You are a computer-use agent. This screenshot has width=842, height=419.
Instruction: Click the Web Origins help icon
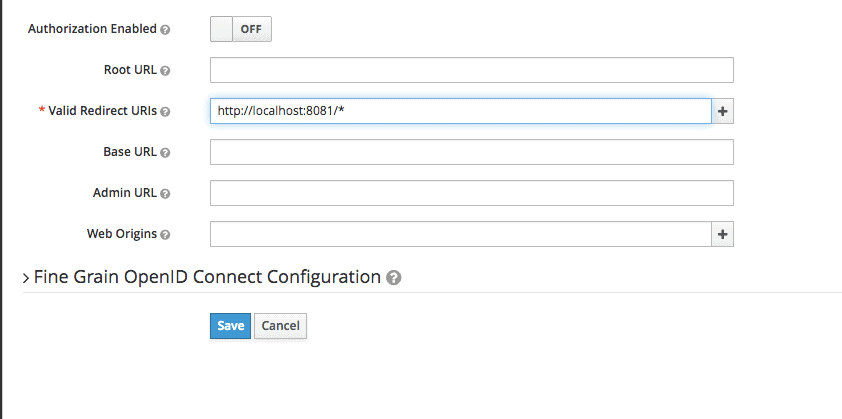165,235
